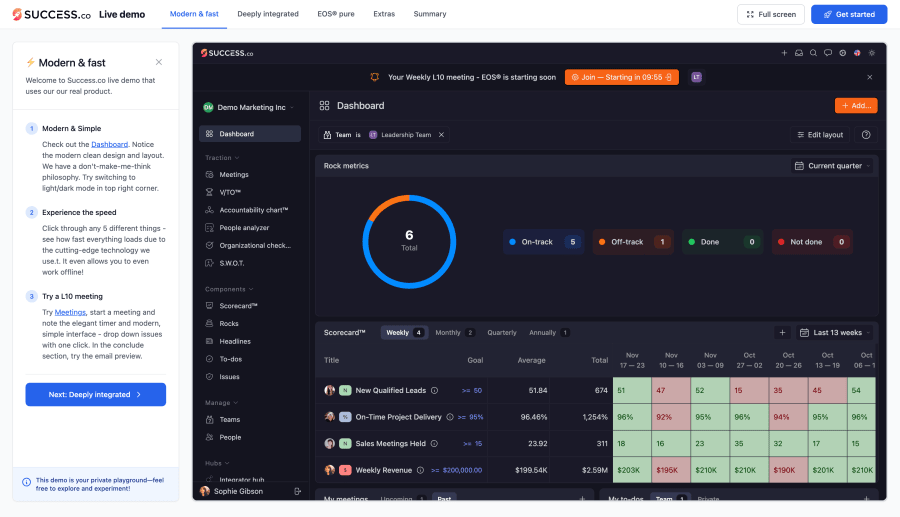
Task: Switch to EOS pure tab
Action: click(336, 14)
